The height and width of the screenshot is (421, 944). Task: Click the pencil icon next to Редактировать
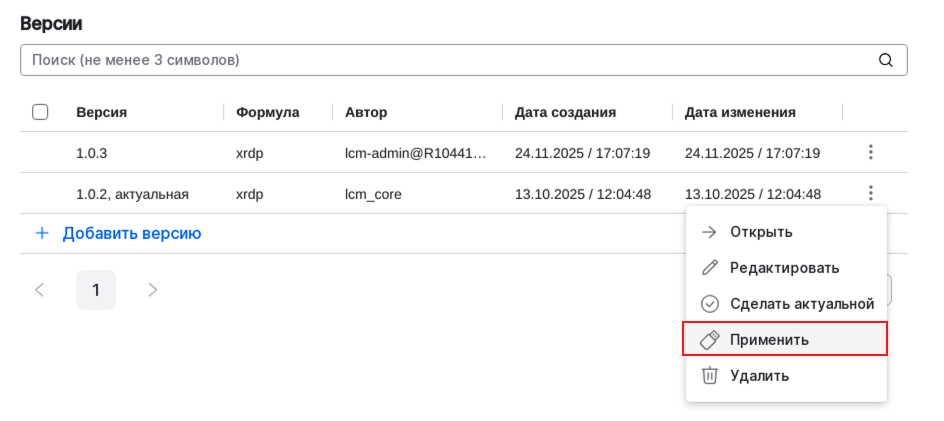[x=710, y=268]
